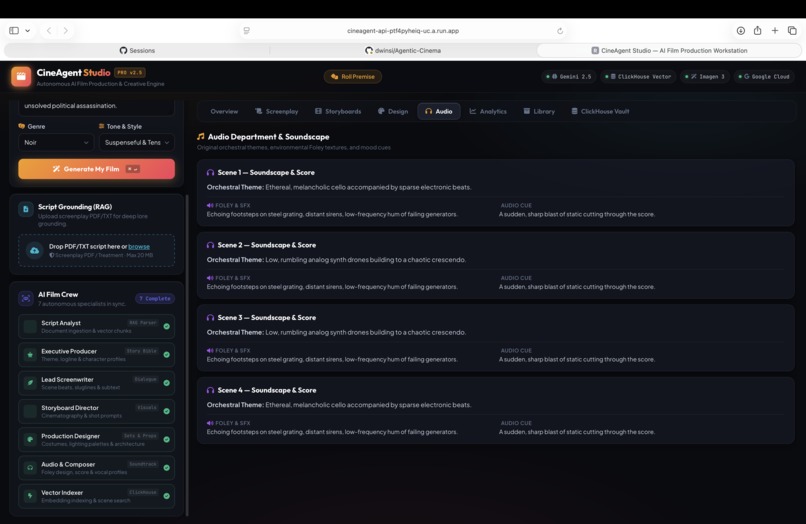806x524 pixels.
Task: Click the green check on Script Analyst row
Action: pyautogui.click(x=167, y=327)
